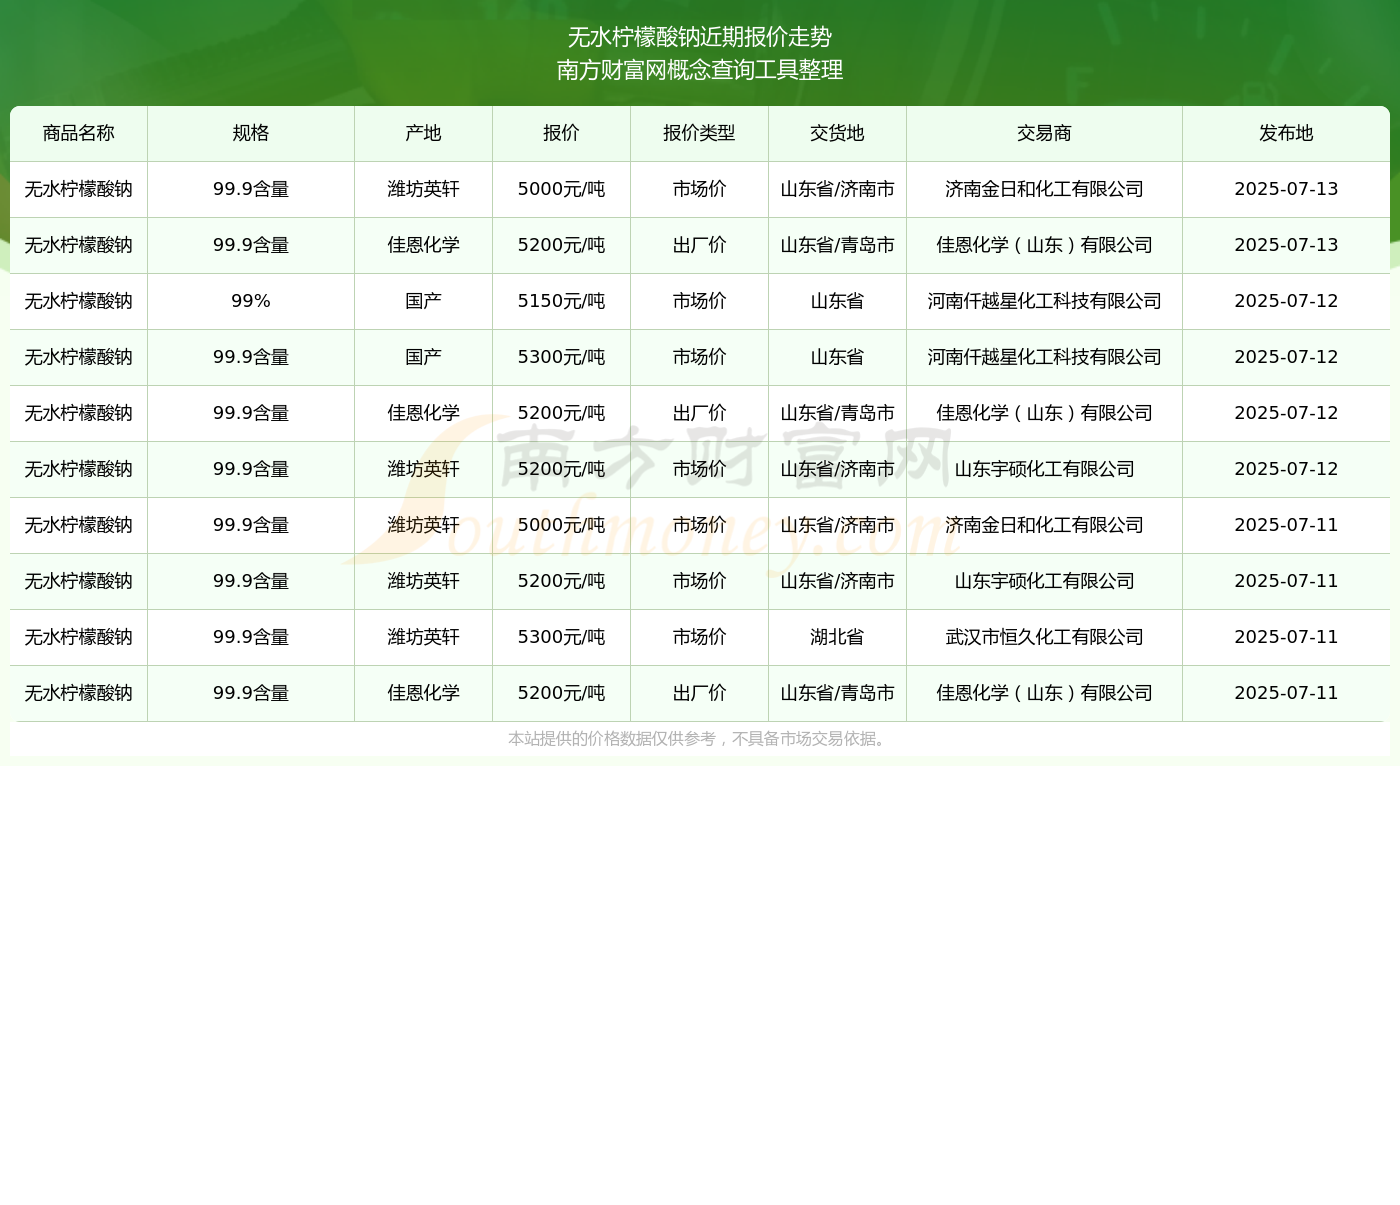Click 99.9含量 in the 武汉市恒久化工 row
The width and height of the screenshot is (1400, 1205).
(x=251, y=637)
